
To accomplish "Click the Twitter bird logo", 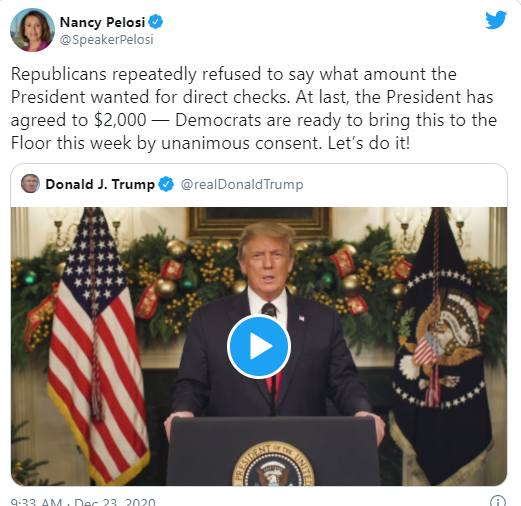I will [x=496, y=20].
